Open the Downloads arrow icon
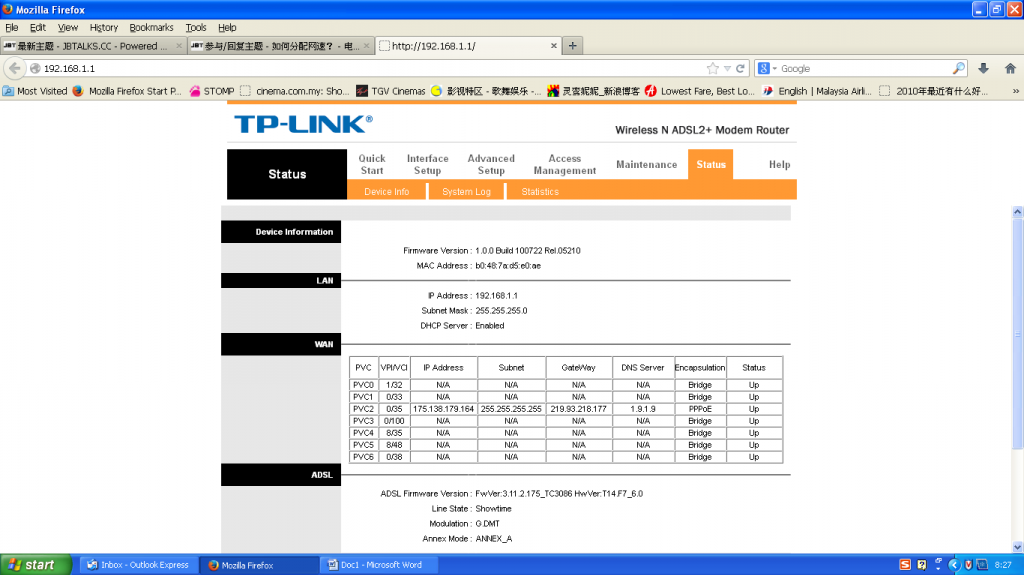Image resolution: width=1024 pixels, height=575 pixels. [983, 68]
